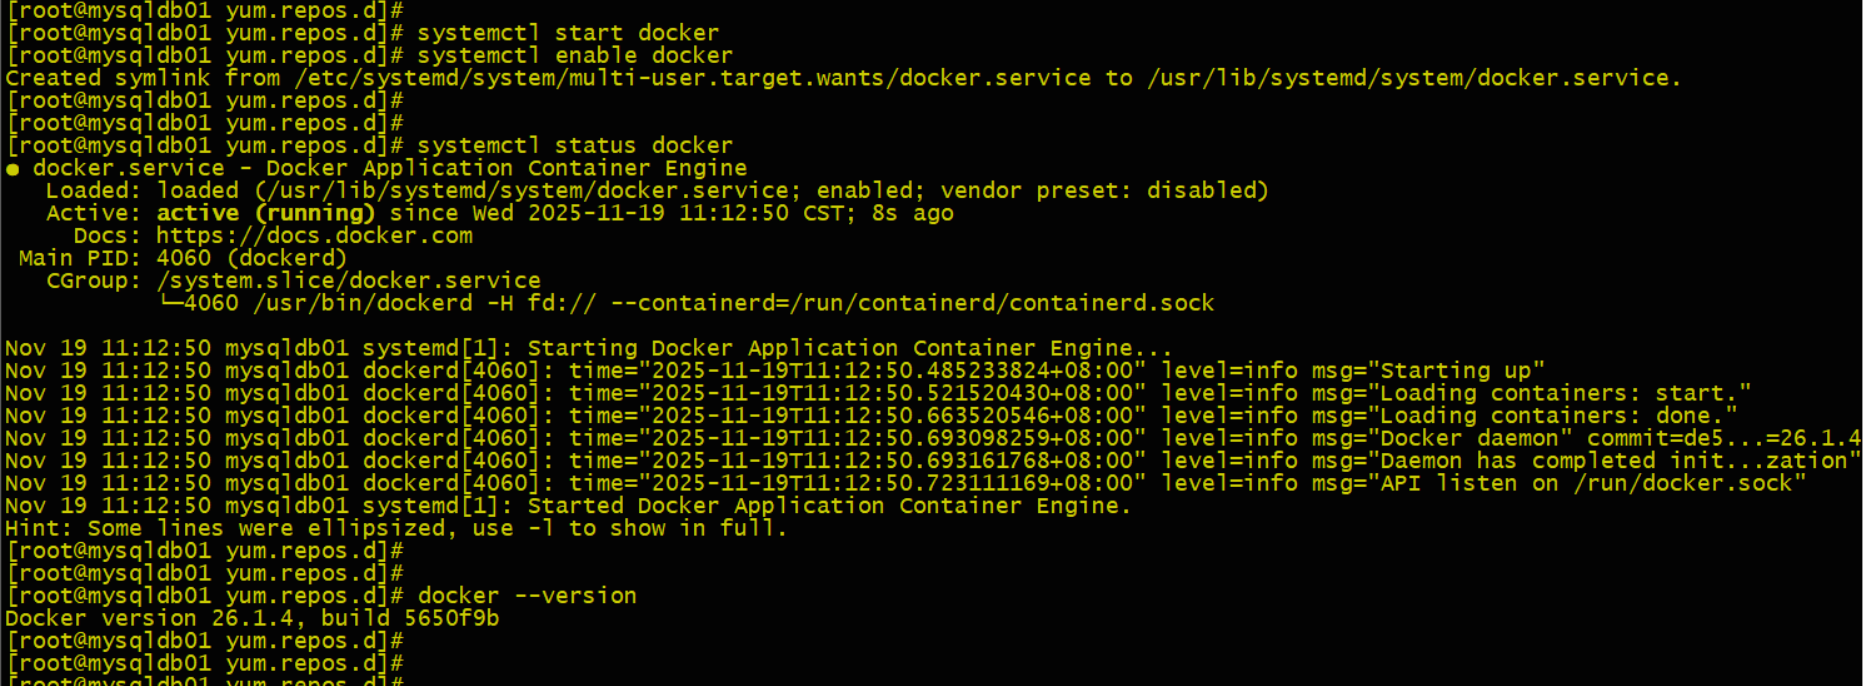This screenshot has width=1863, height=686.
Task: Click the '--containerd=/run/containerd/containerd.sock' argument
Action: click(x=912, y=303)
